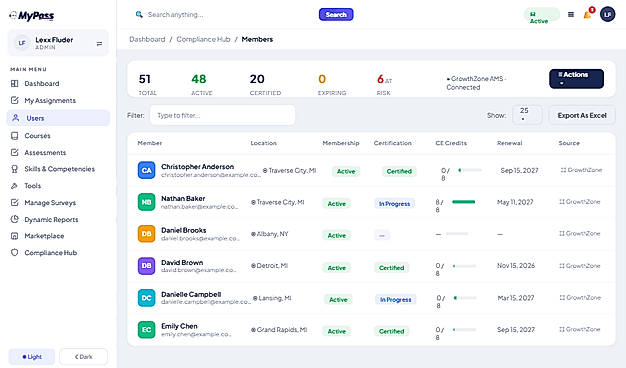Click the 'Lansing, MI' location

pos(272,298)
